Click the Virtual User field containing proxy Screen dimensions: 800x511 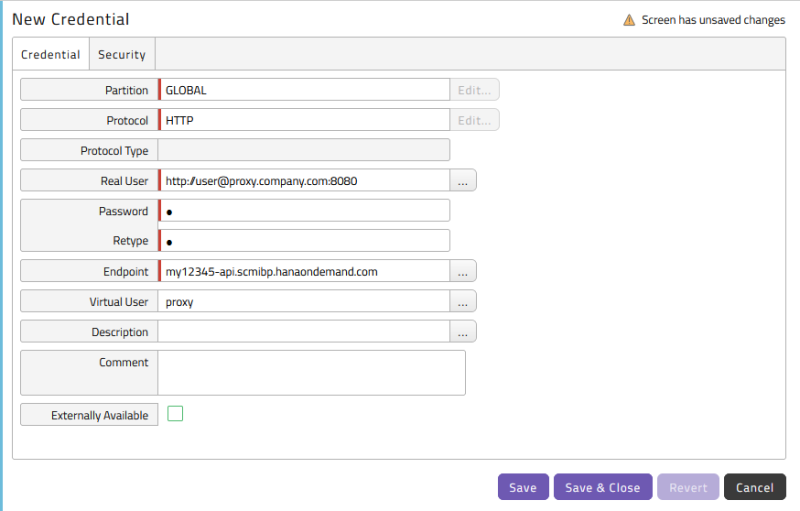point(304,301)
